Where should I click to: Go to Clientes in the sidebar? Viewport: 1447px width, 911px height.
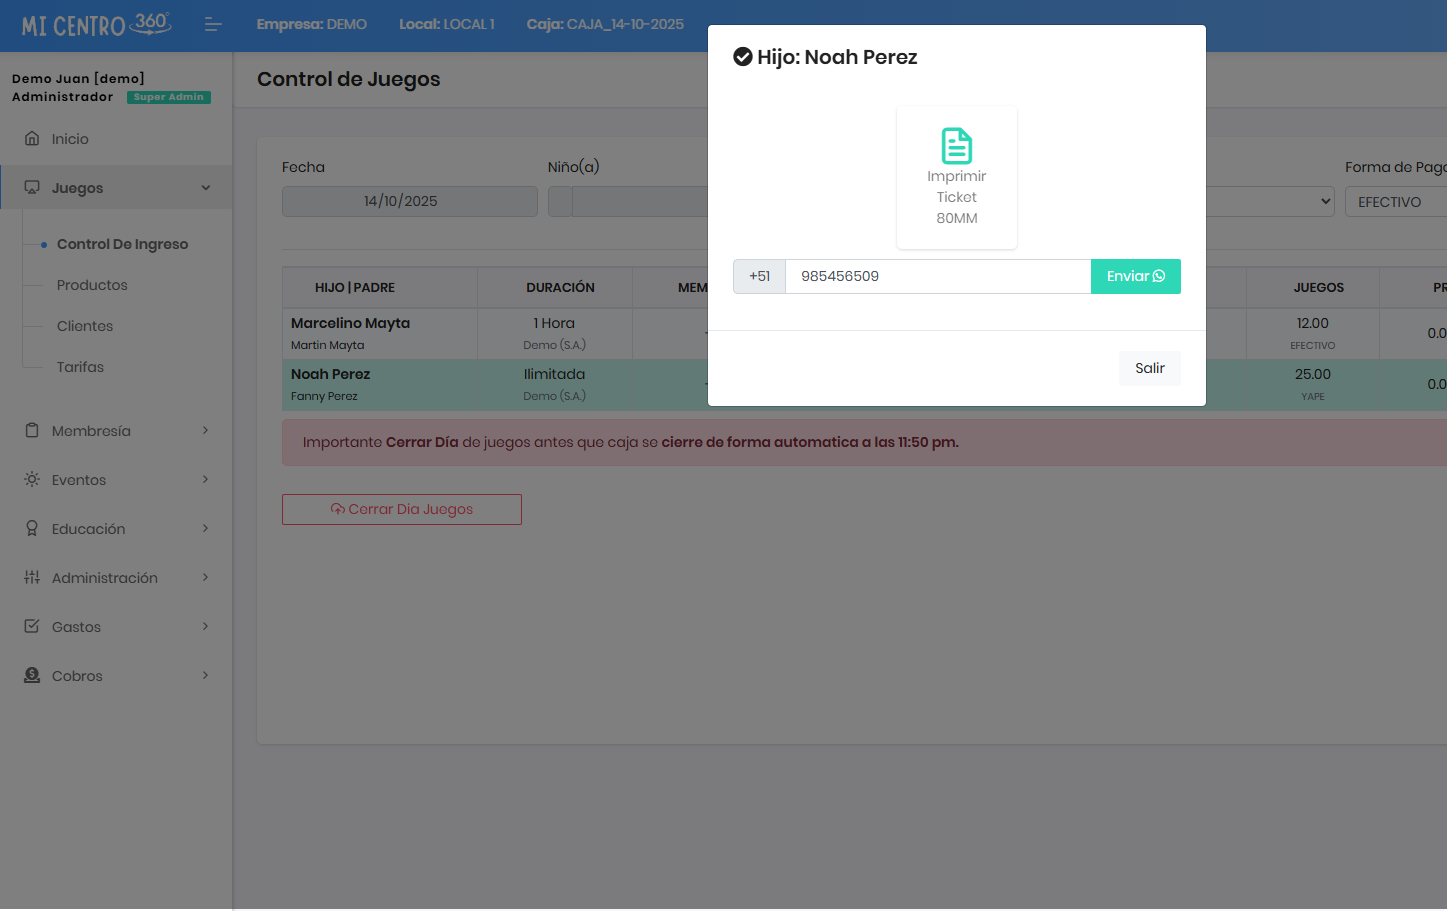coord(85,326)
